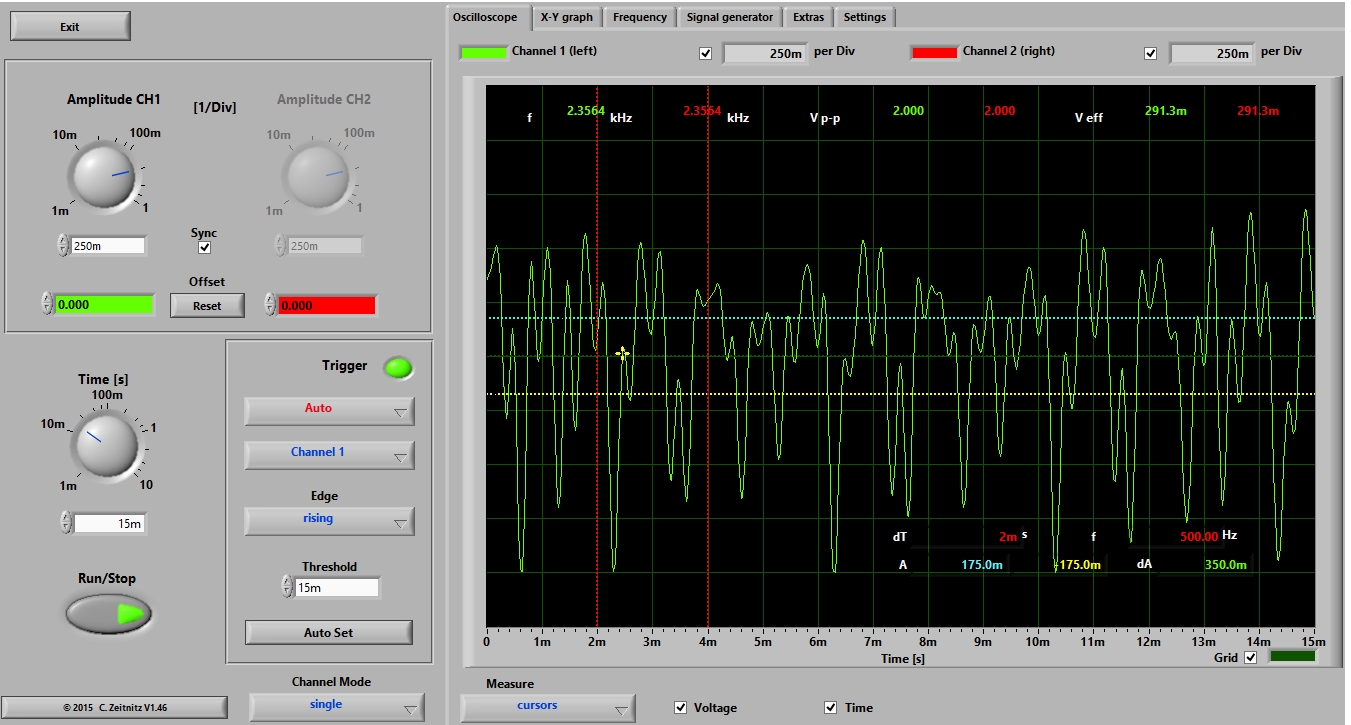Click the green Channel 1 color swatch

(x=483, y=52)
